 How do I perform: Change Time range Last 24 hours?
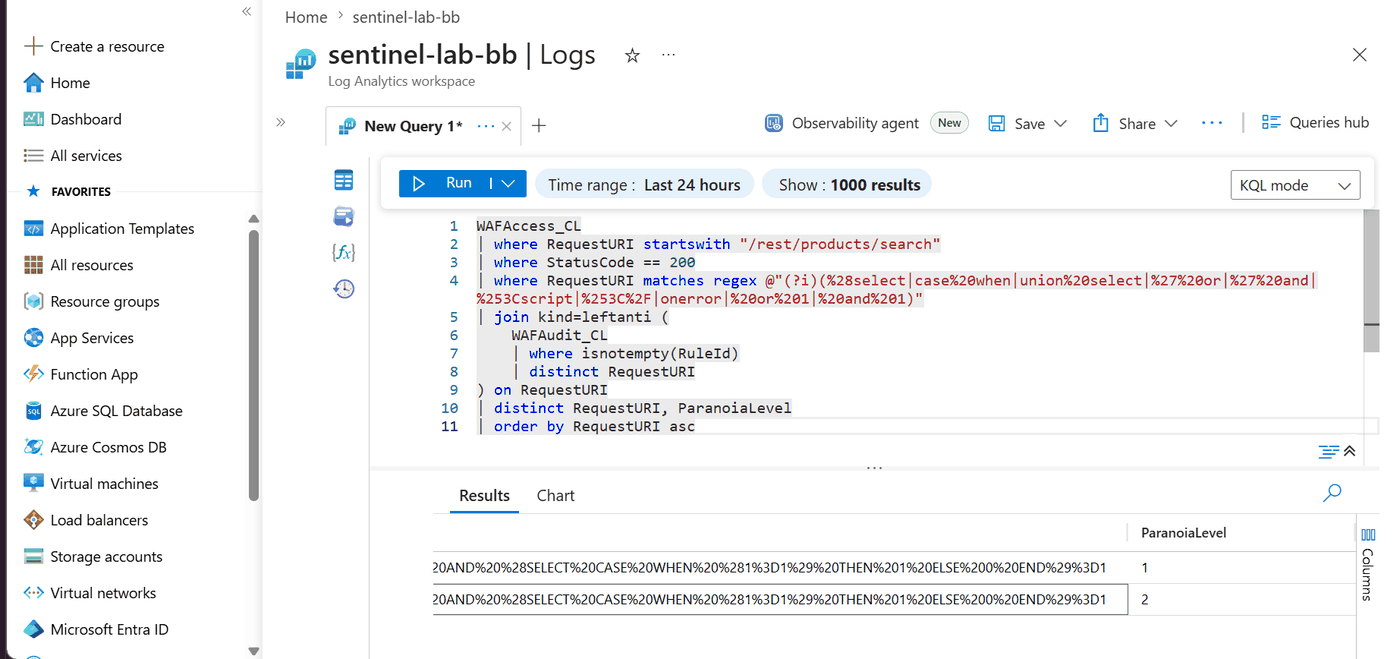click(x=644, y=184)
